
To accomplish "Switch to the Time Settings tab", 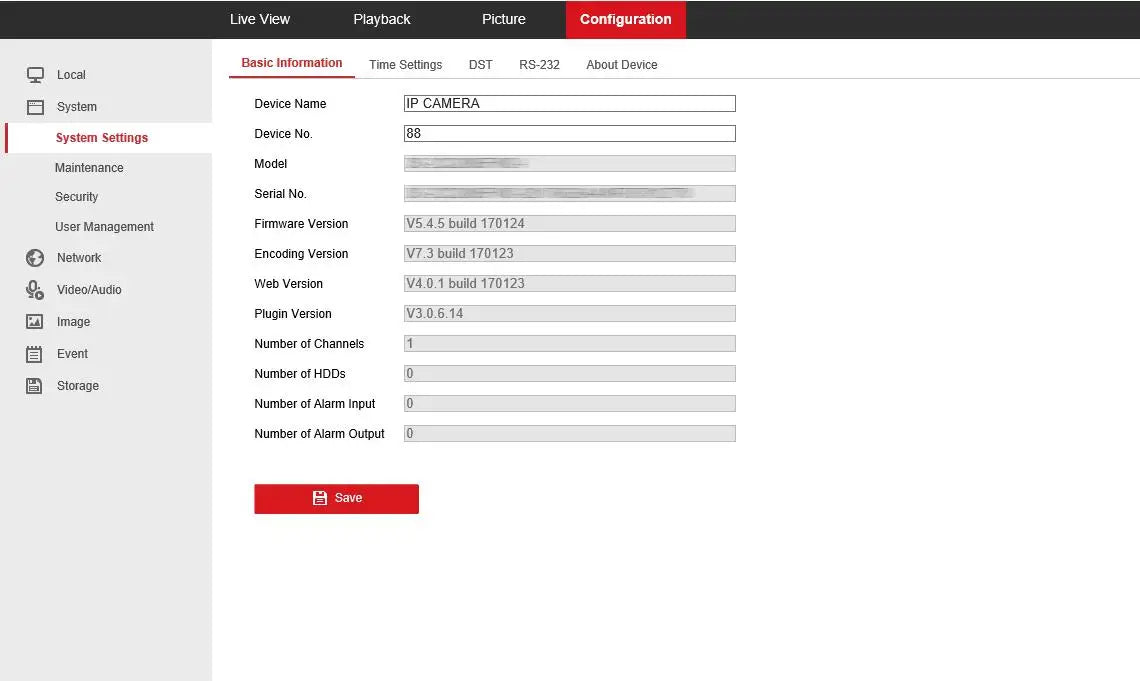I will tap(405, 64).
